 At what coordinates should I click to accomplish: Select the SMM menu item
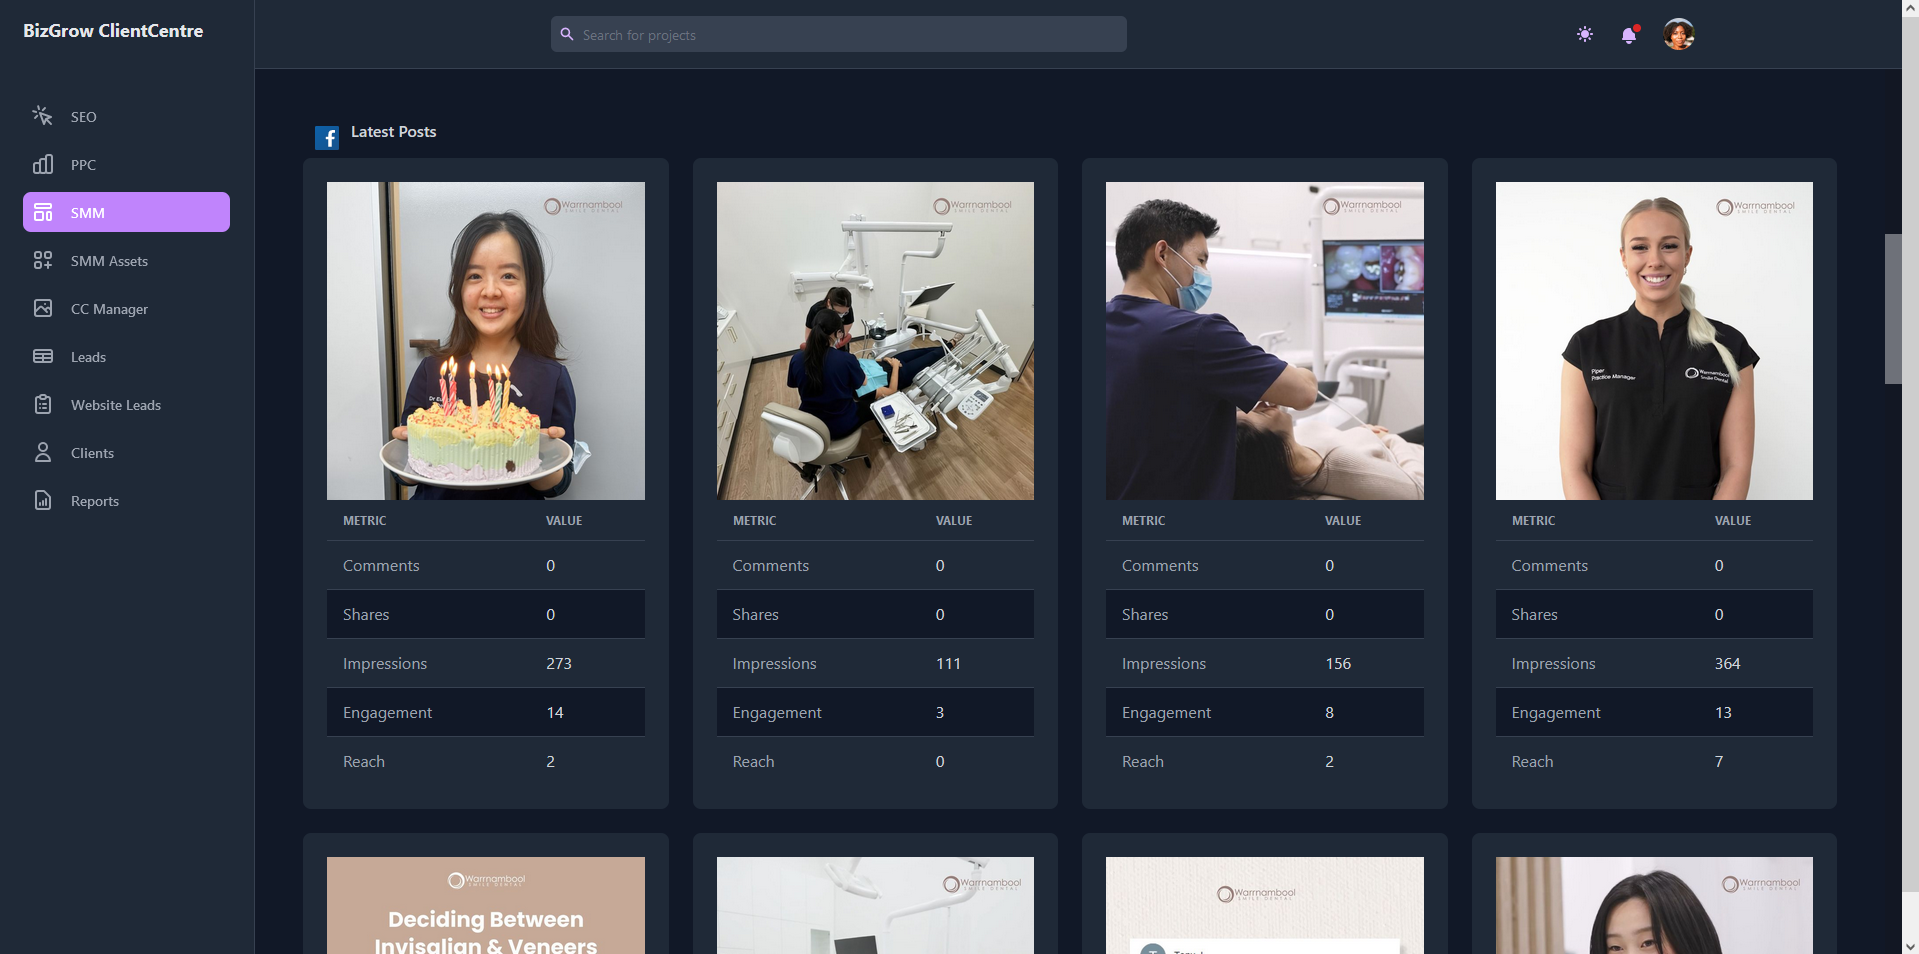click(126, 212)
